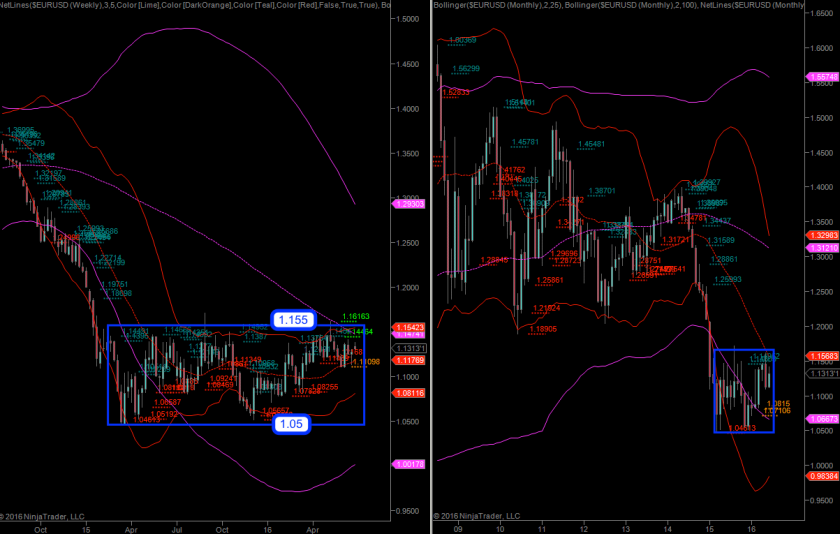The width and height of the screenshot is (840, 534).
Task: Click the Jul label on weekly time axis
Action: pyautogui.click(x=177, y=530)
